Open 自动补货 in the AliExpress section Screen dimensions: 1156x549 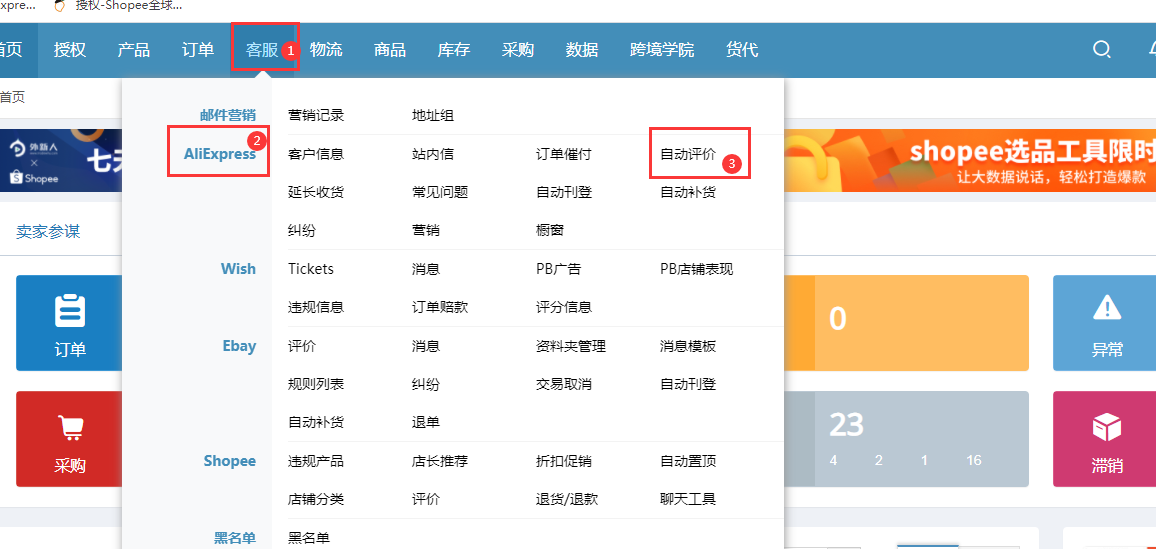pyautogui.click(x=688, y=192)
